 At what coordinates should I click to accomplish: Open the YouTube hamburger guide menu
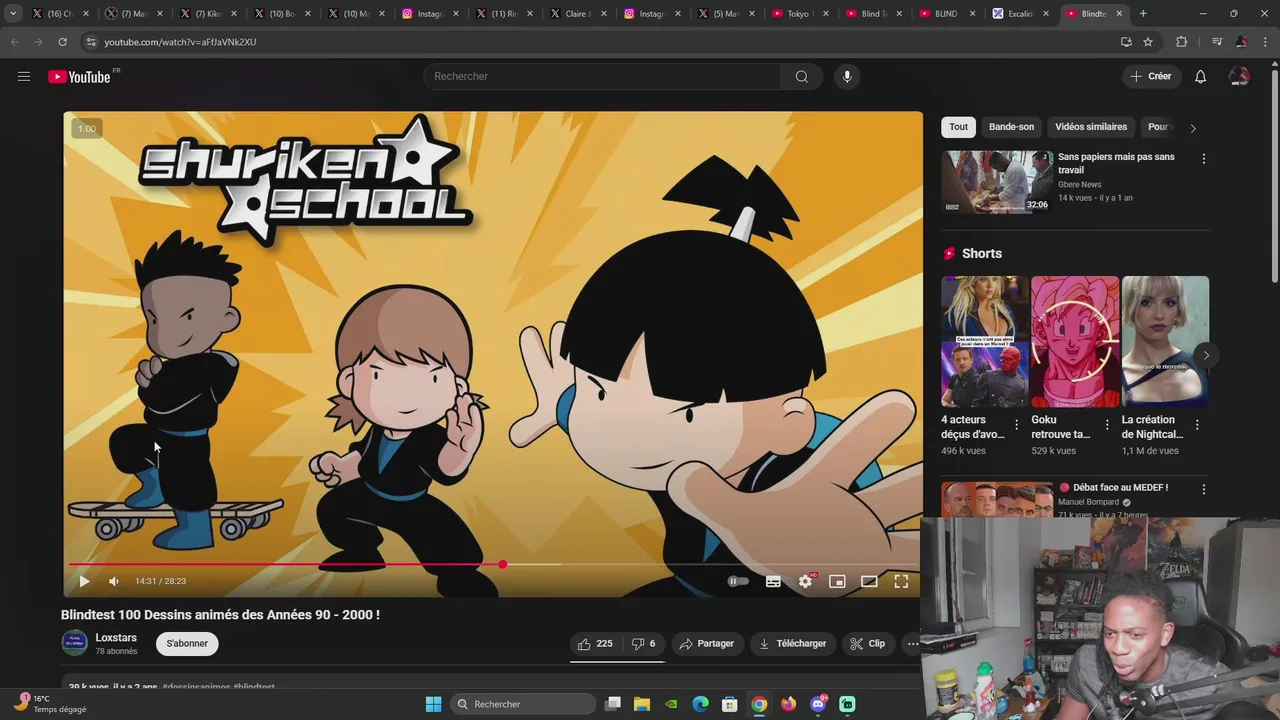pyautogui.click(x=24, y=76)
